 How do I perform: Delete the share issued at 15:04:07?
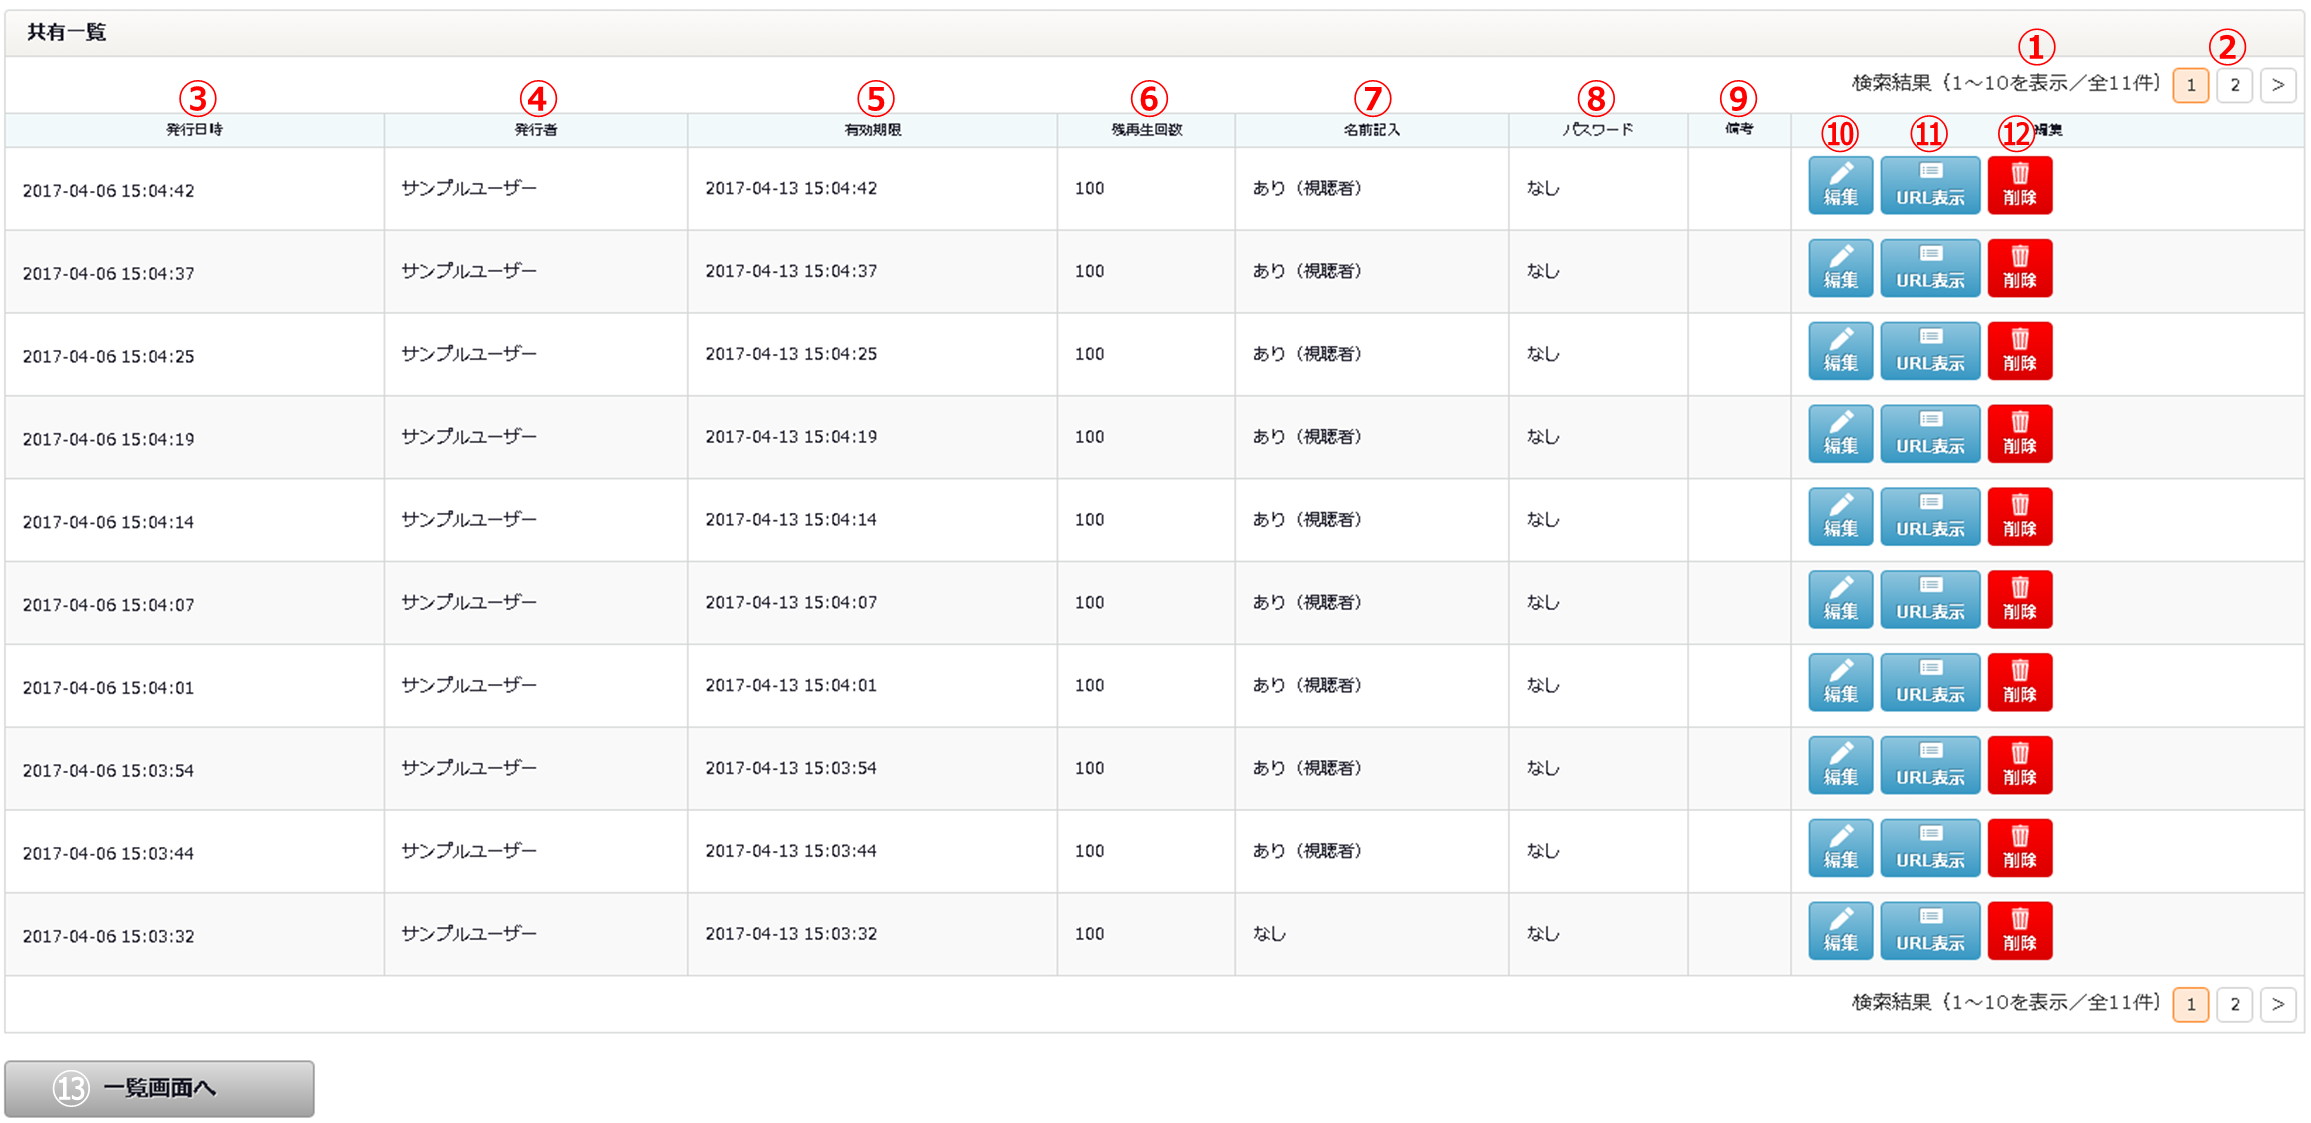click(x=2019, y=600)
